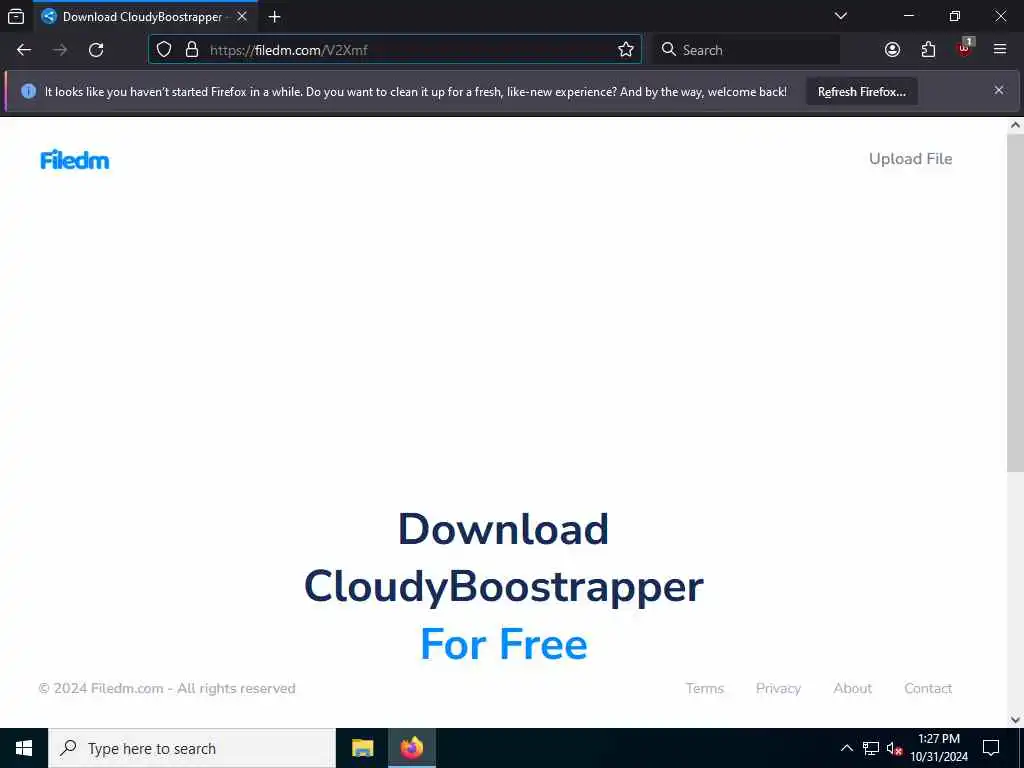Open the Windows notification center icon
Screen dimensions: 1024x768
(x=991, y=748)
